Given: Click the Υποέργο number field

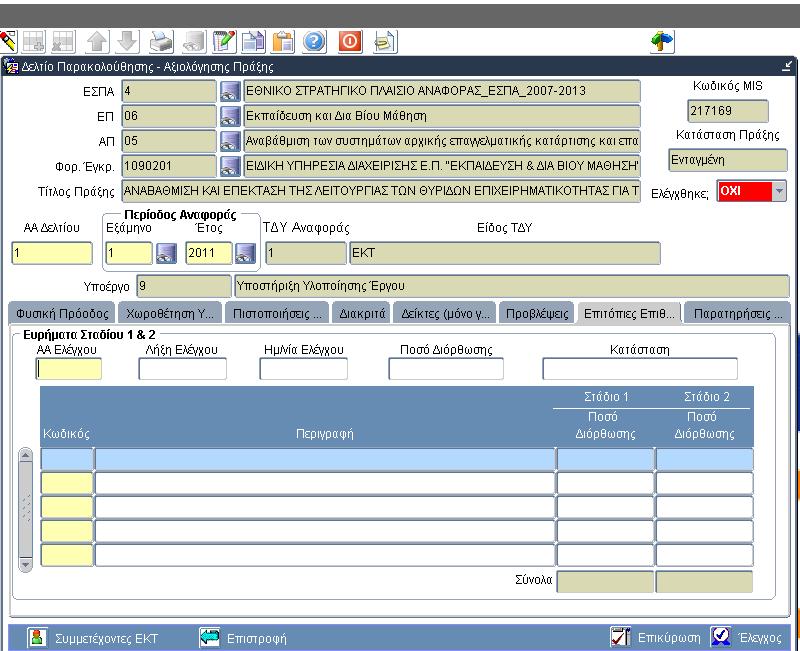Looking at the screenshot, I should [x=184, y=286].
